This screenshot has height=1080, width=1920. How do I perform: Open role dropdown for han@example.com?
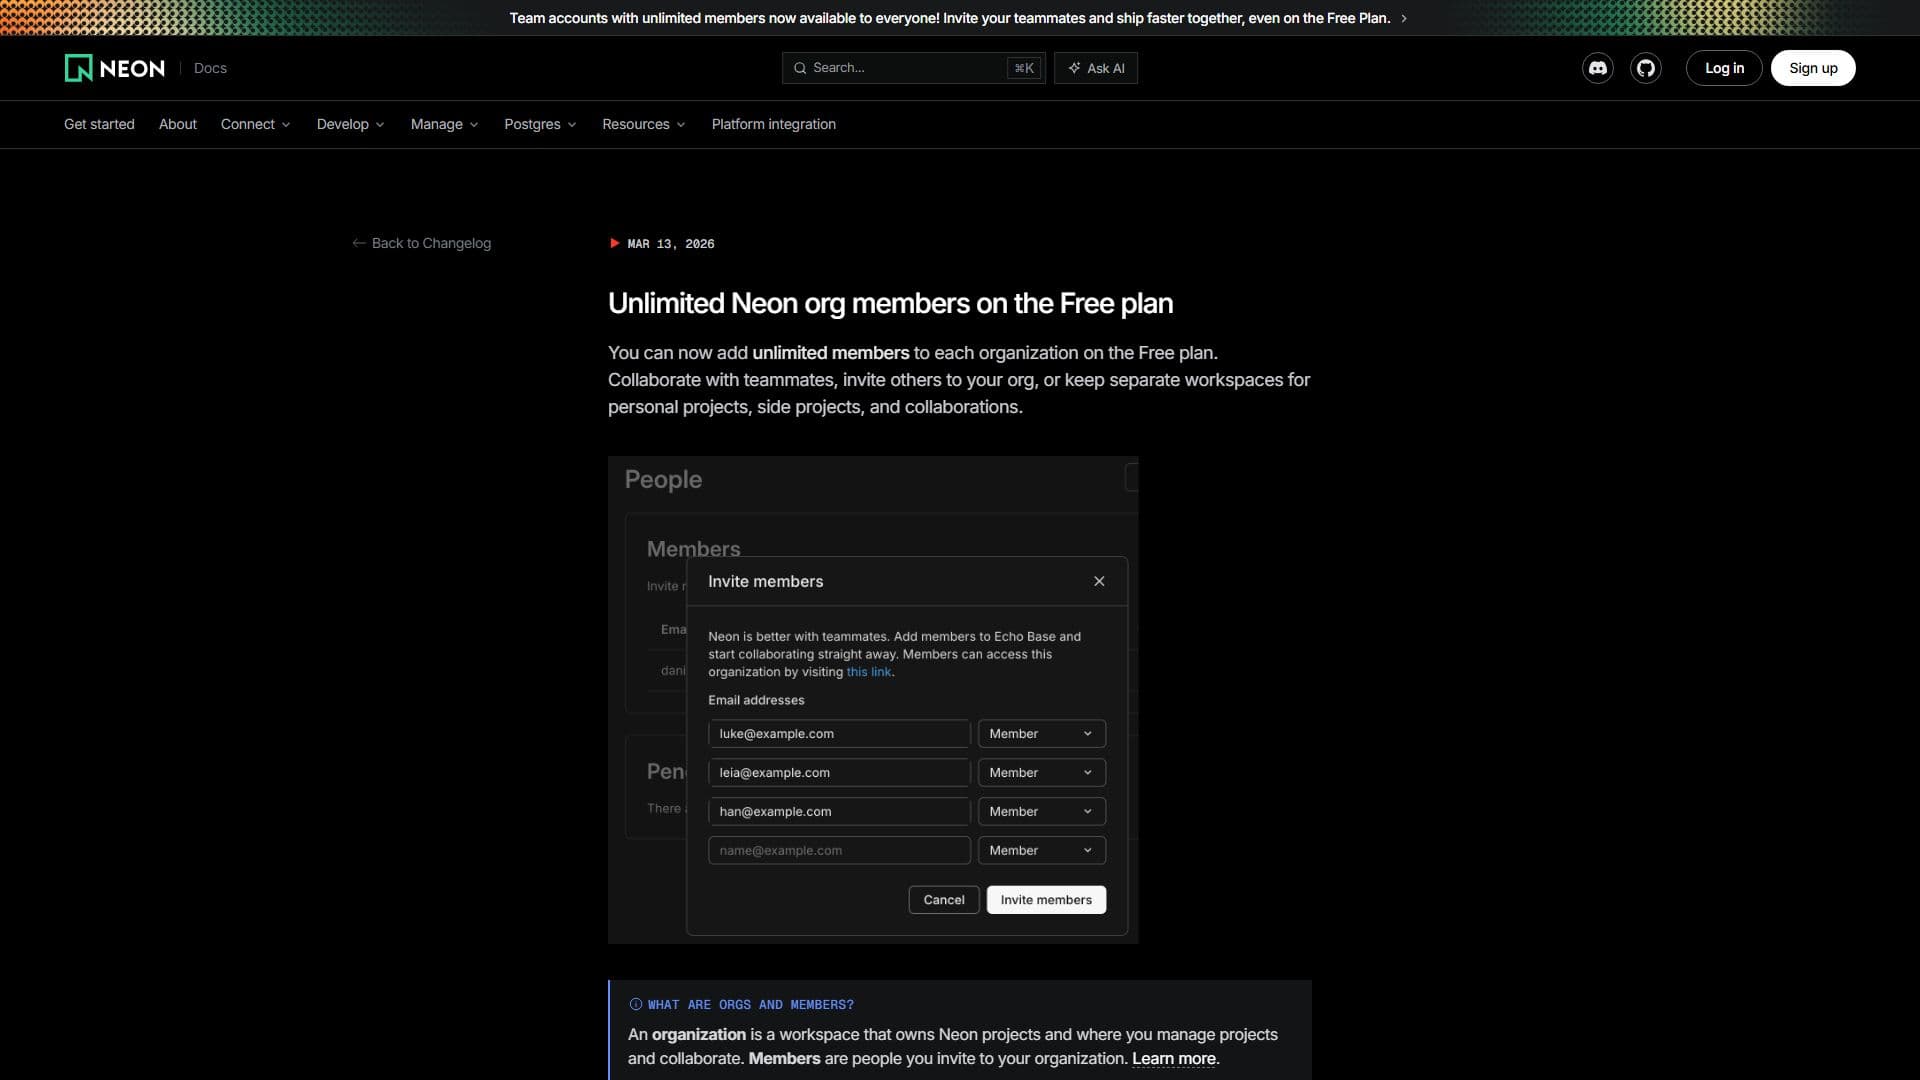tap(1042, 811)
